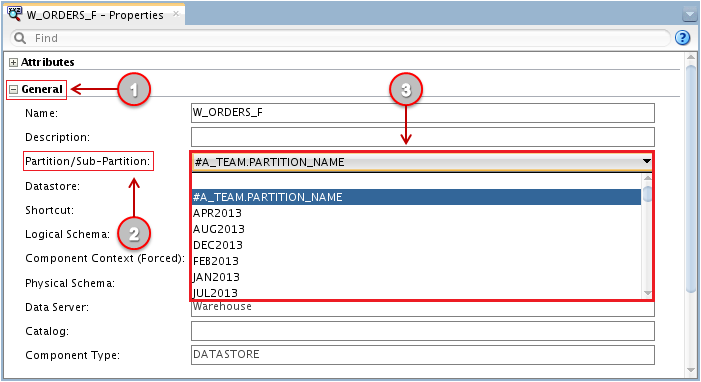
Task: Click partition list scroll up arrow
Action: click(647, 178)
